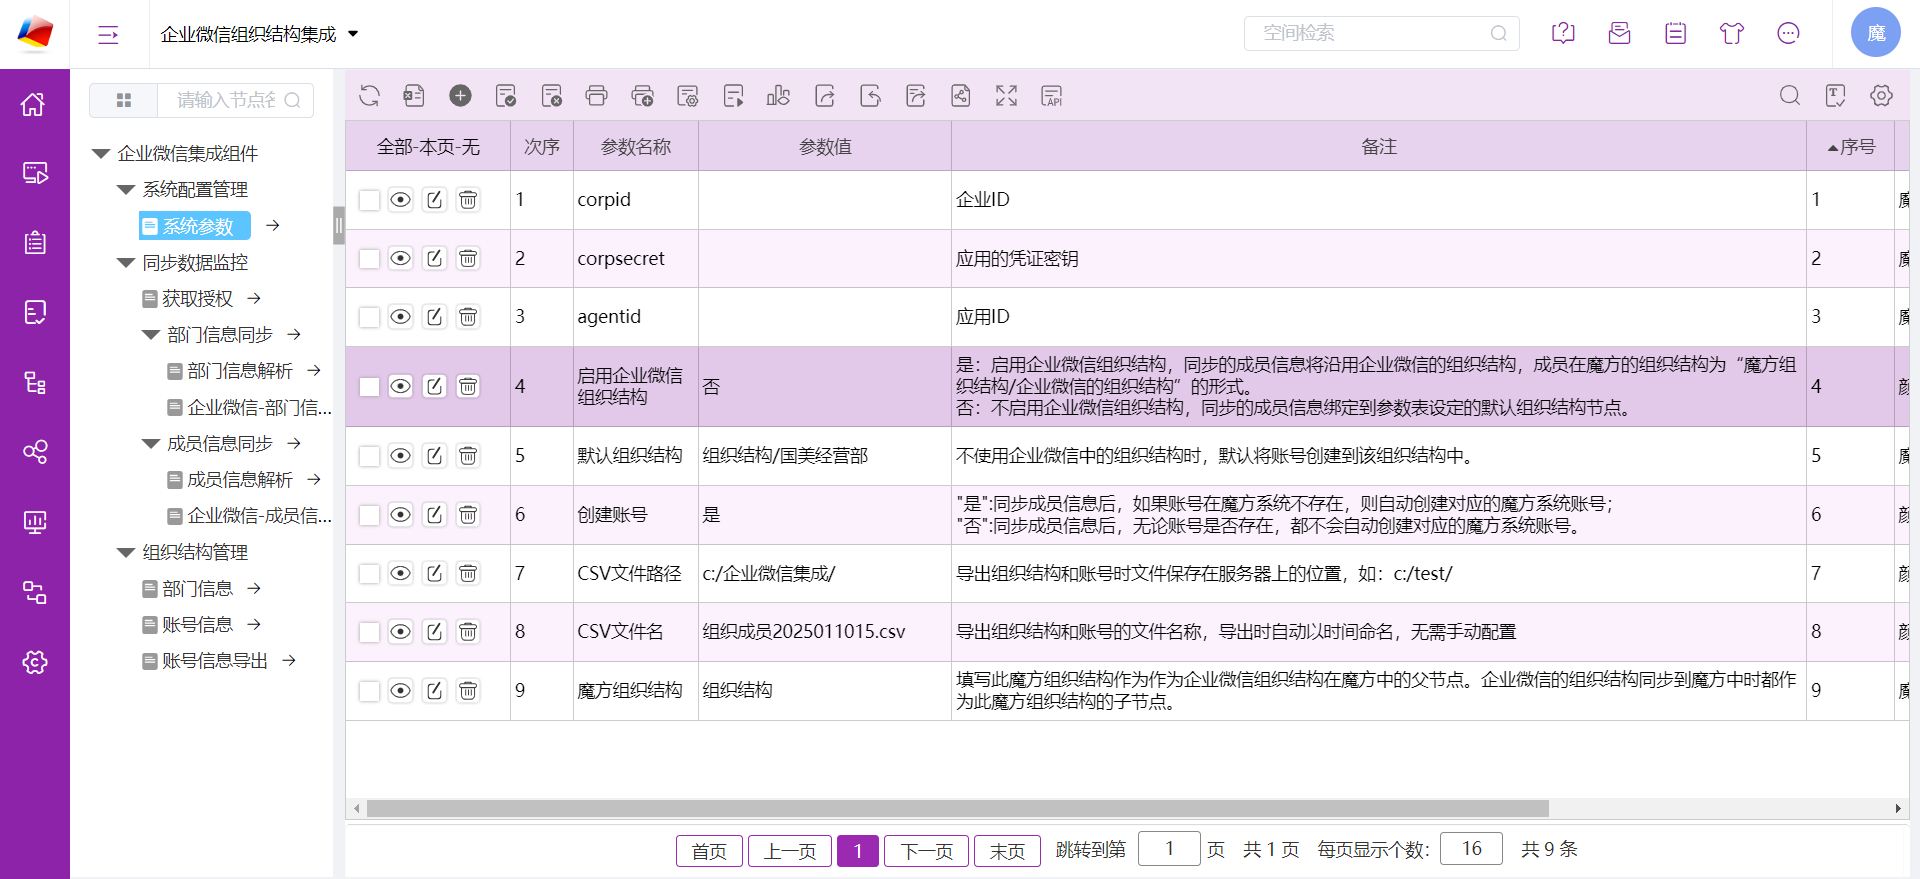Screen dimensions: 1920x879
Task: Collapse the 成员信息同步 tree node
Action: (150, 444)
